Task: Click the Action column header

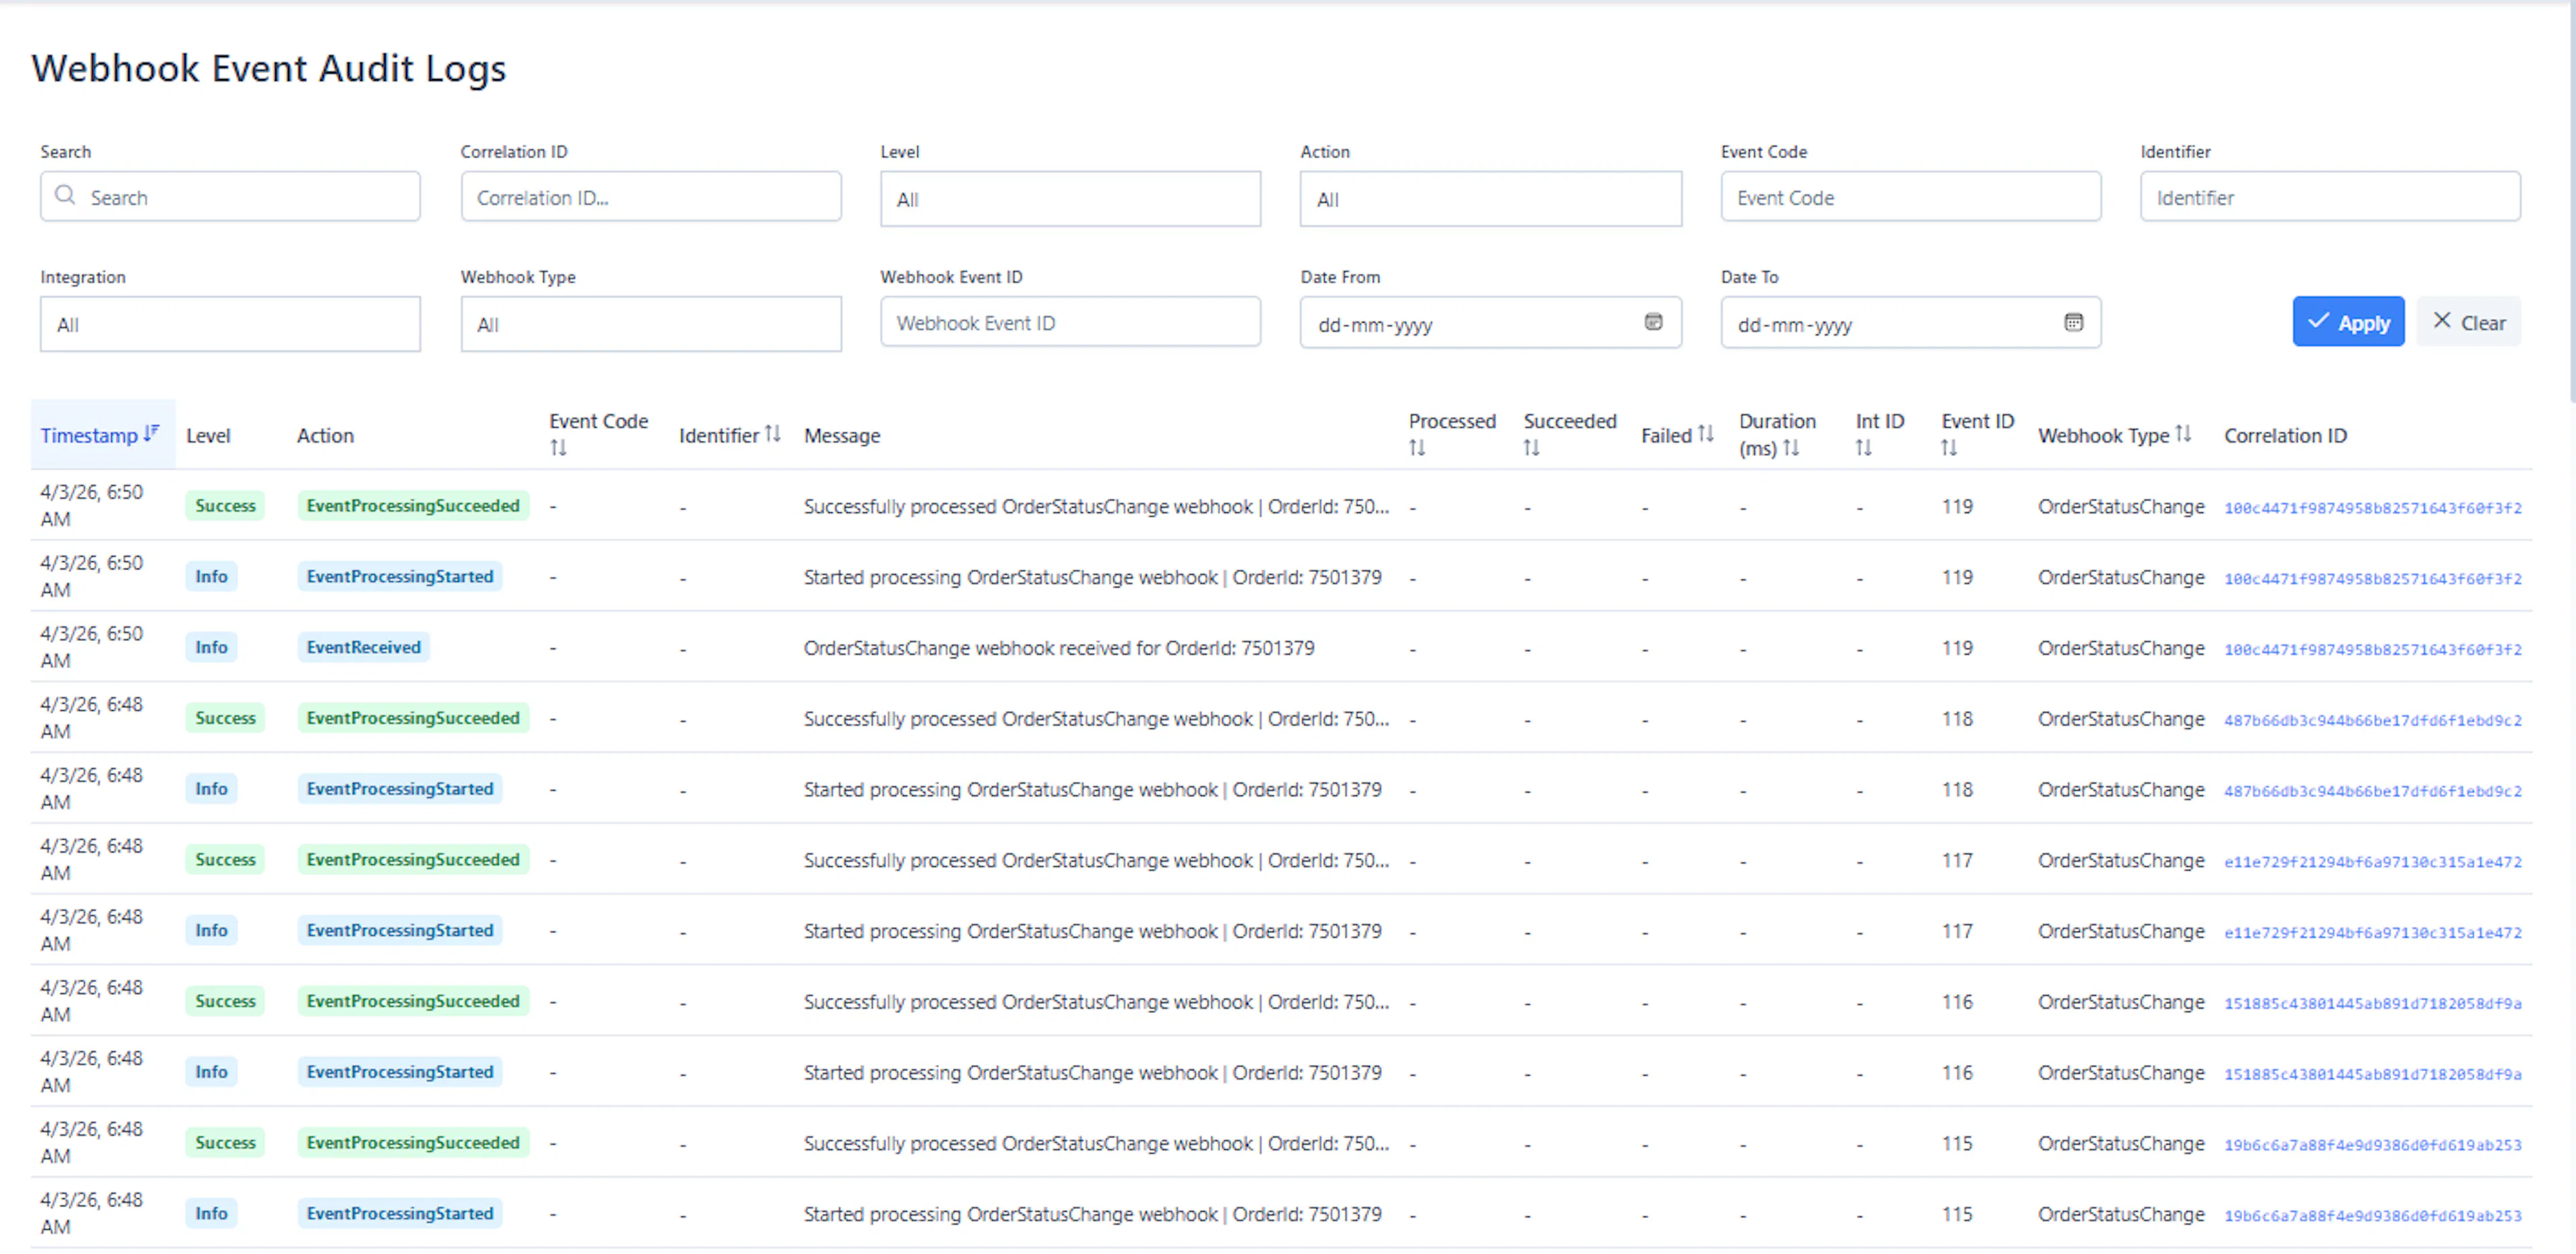Action: pos(325,435)
